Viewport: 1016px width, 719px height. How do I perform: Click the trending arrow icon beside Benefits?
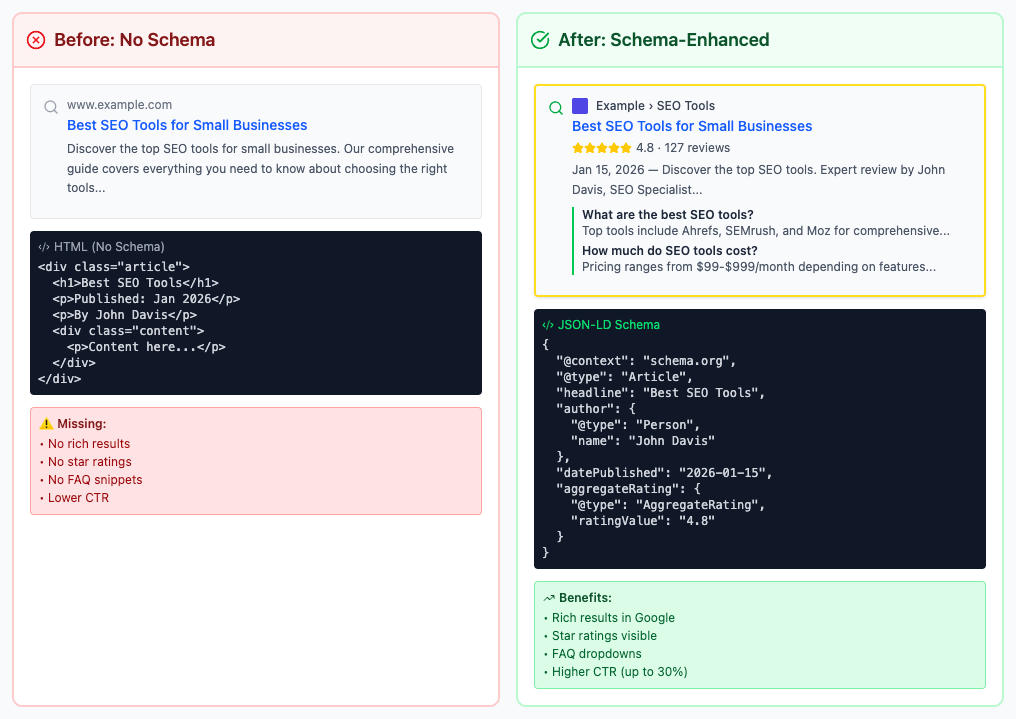point(549,598)
